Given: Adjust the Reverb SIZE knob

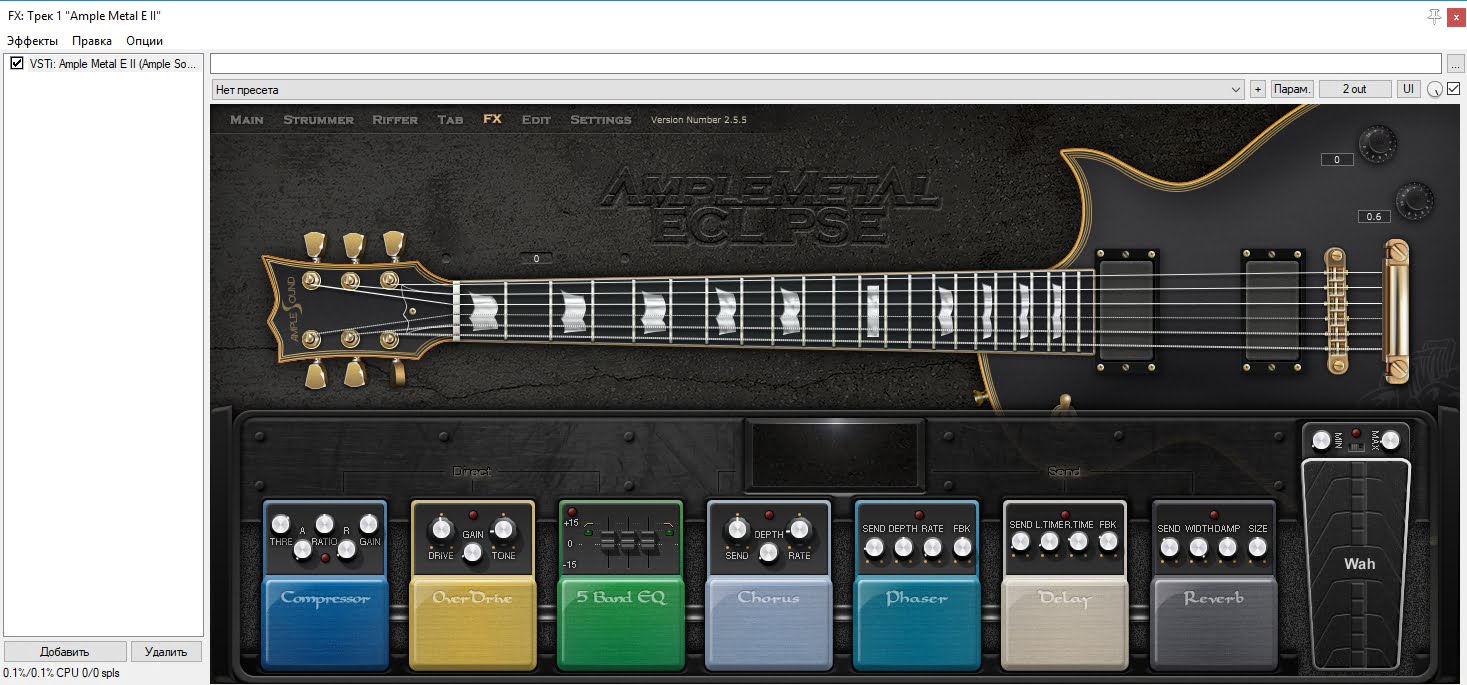Looking at the screenshot, I should (x=1257, y=547).
